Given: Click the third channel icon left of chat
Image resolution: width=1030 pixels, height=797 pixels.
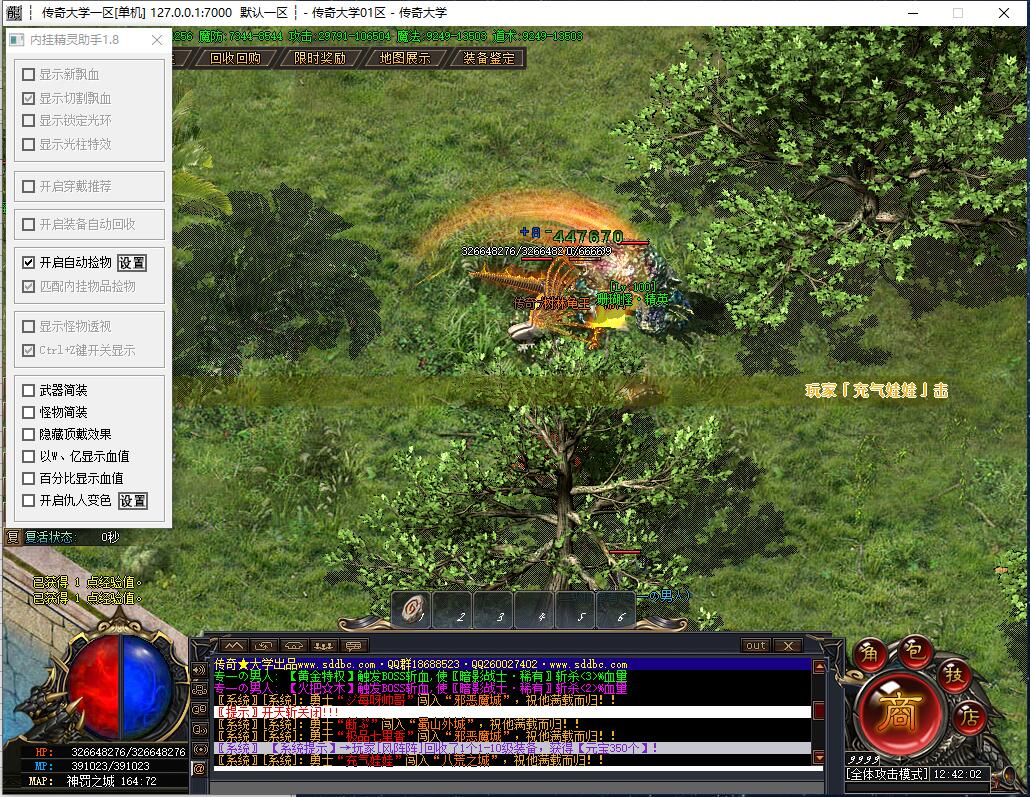Looking at the screenshot, I should click(199, 710).
